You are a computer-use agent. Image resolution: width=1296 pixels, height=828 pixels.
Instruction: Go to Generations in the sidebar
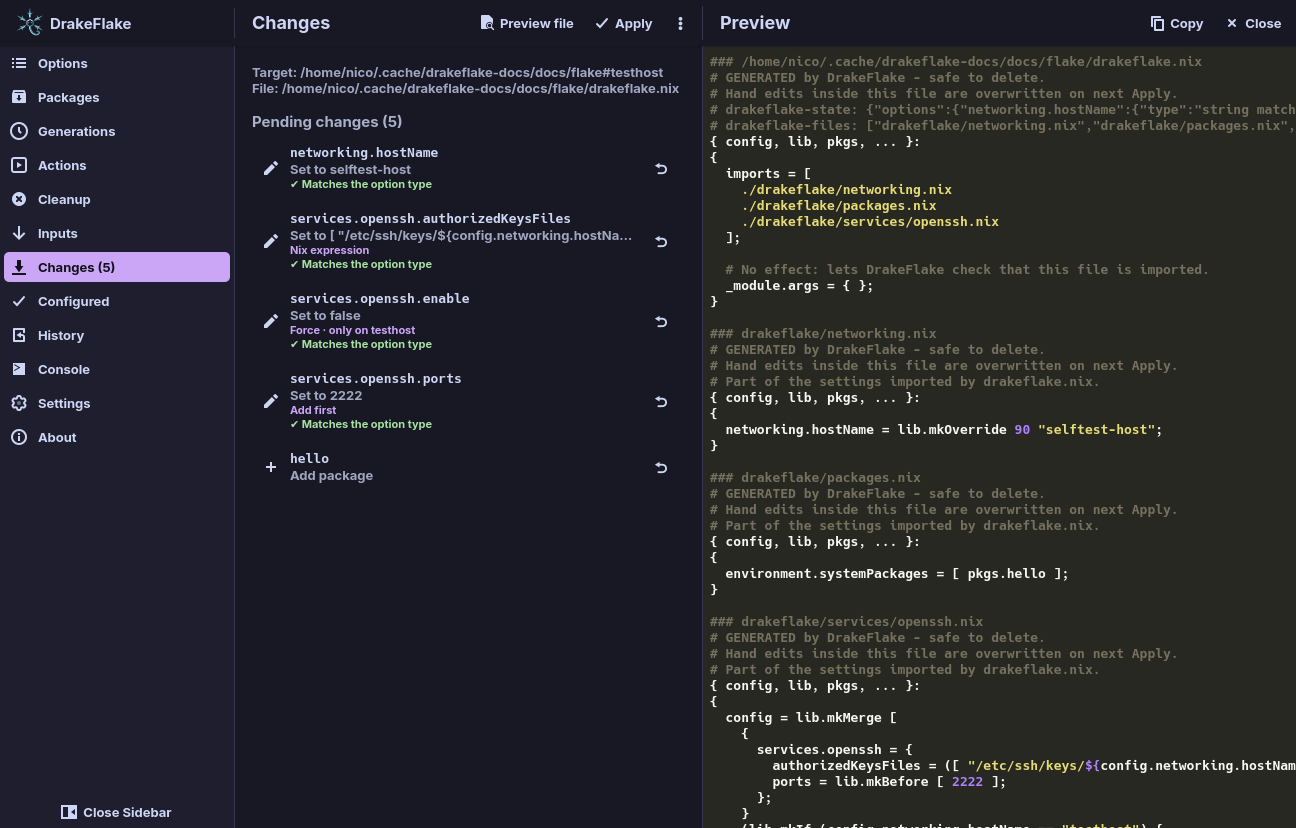click(117, 131)
